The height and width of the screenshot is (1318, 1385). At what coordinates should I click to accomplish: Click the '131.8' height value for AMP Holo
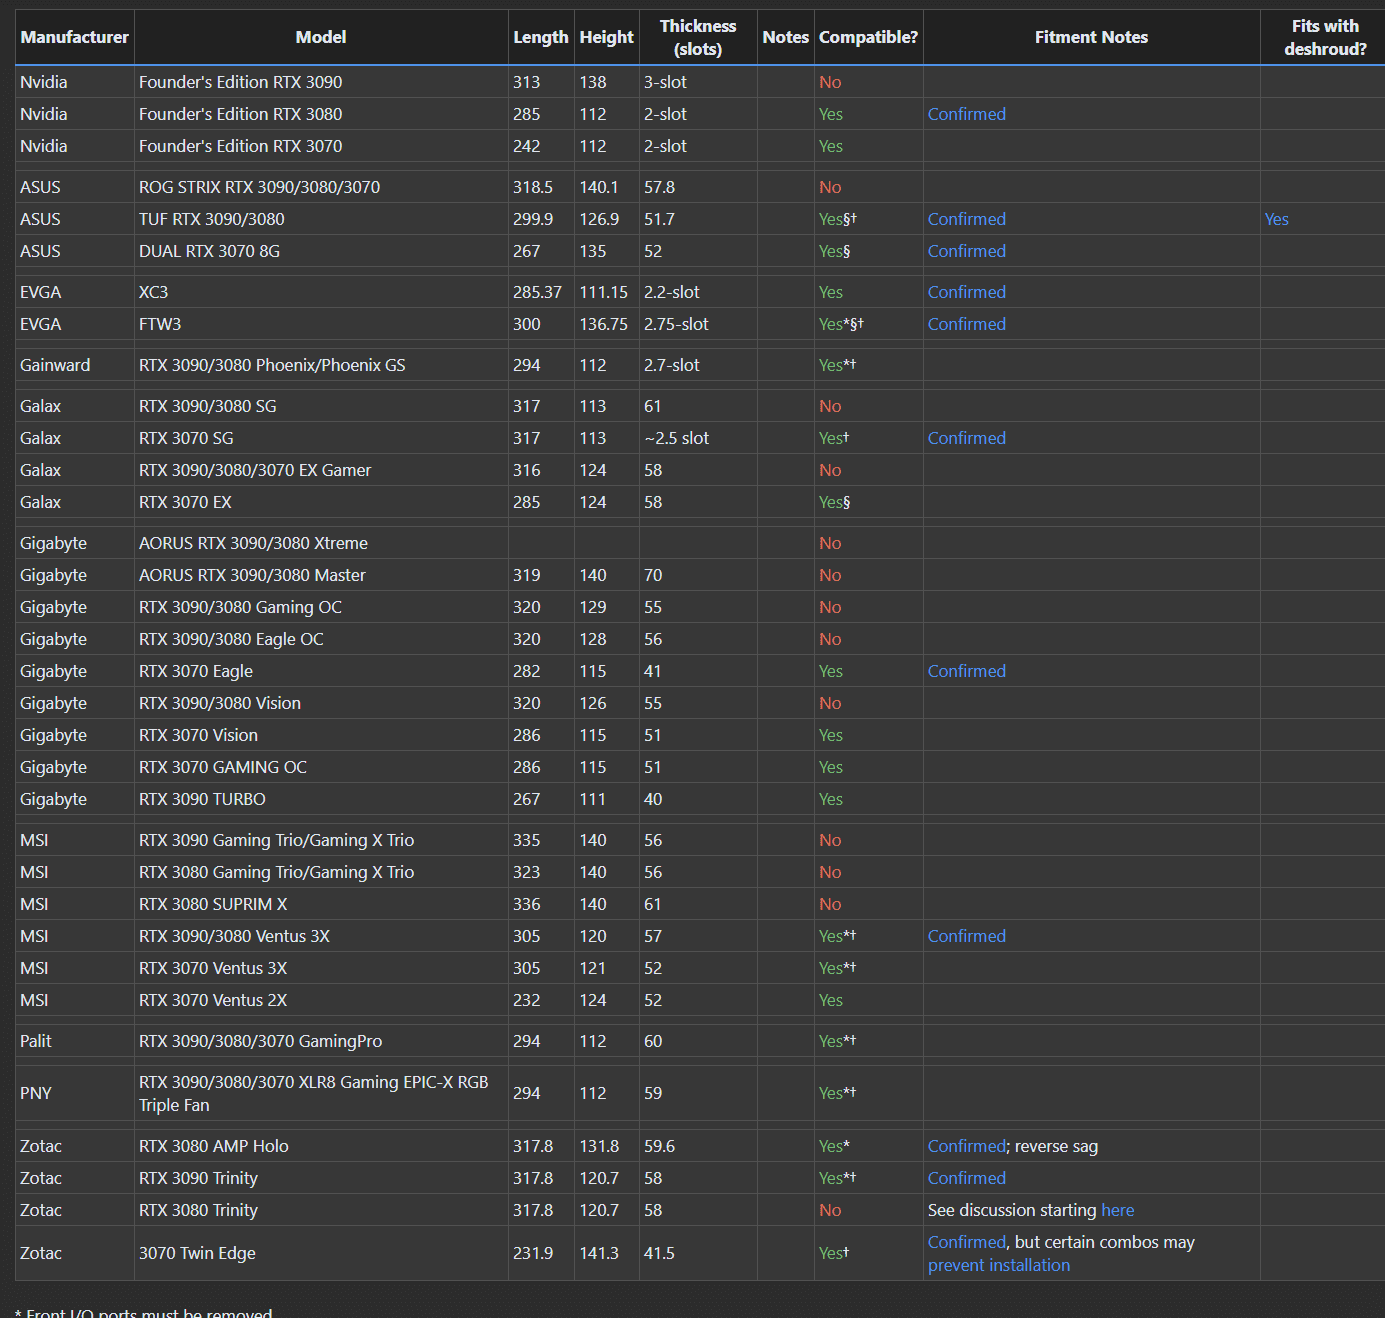[599, 1146]
